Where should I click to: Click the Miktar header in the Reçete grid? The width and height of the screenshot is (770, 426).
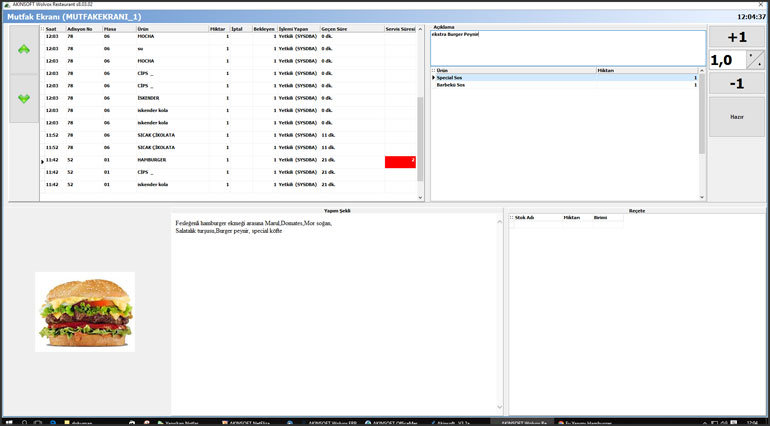click(x=578, y=218)
